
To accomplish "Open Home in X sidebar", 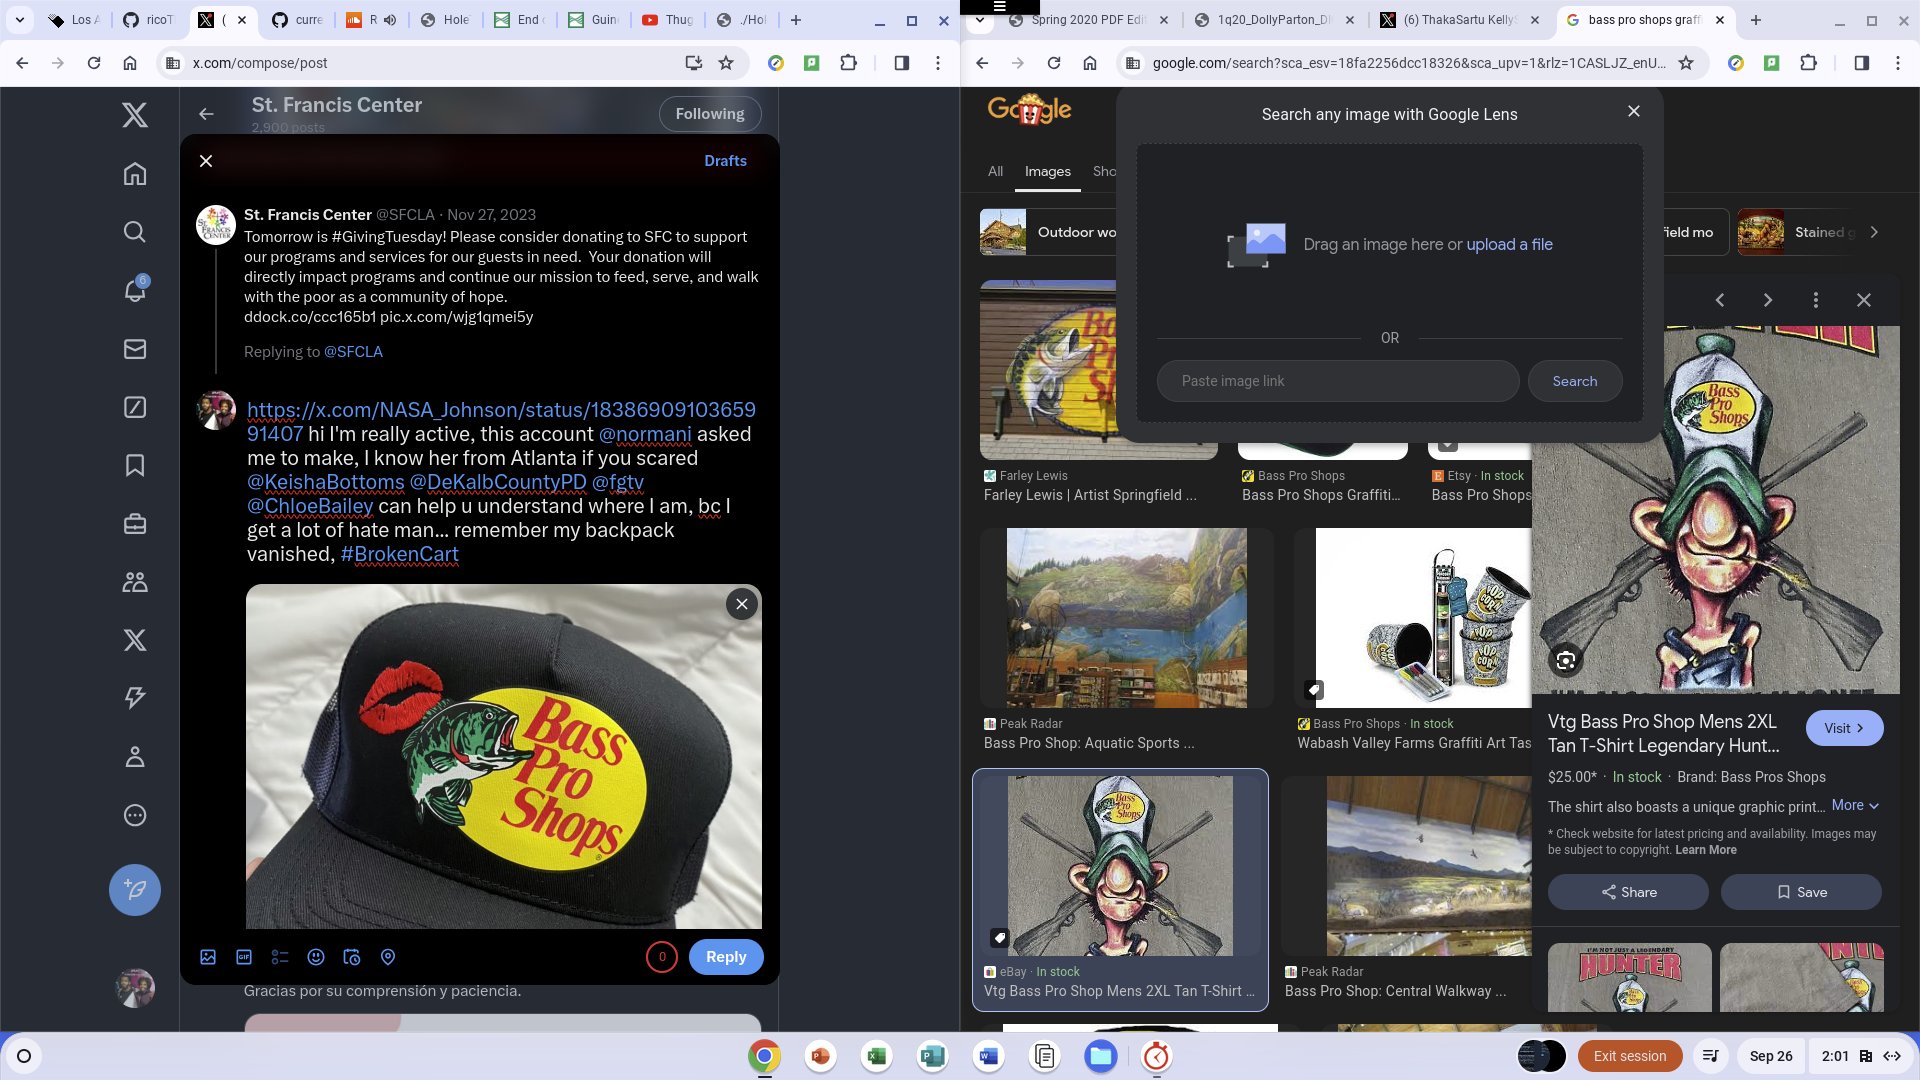I will point(135,174).
